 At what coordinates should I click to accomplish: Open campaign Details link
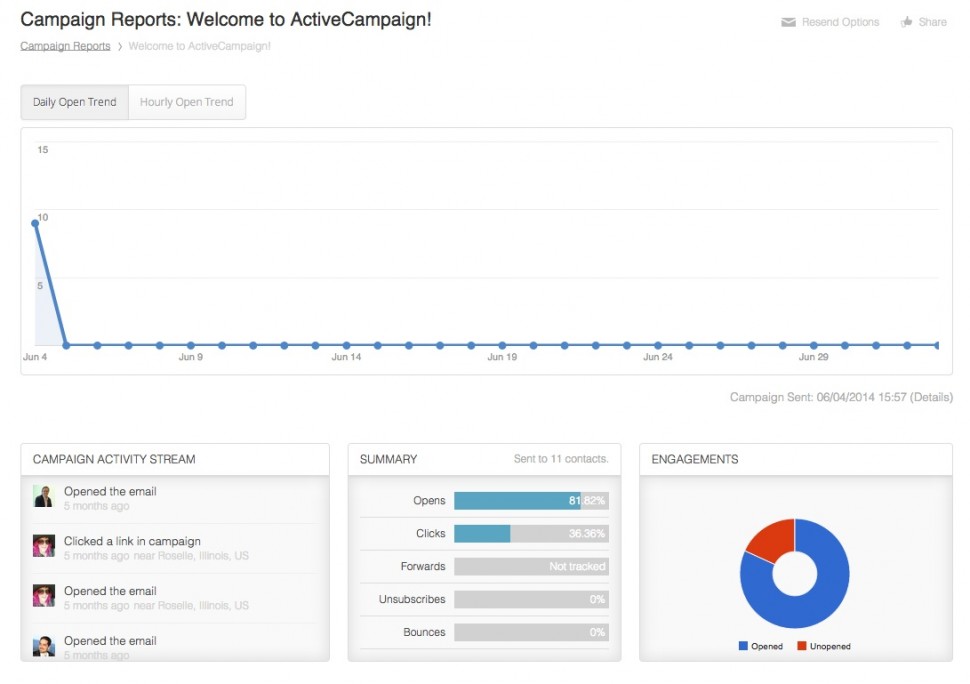931,397
